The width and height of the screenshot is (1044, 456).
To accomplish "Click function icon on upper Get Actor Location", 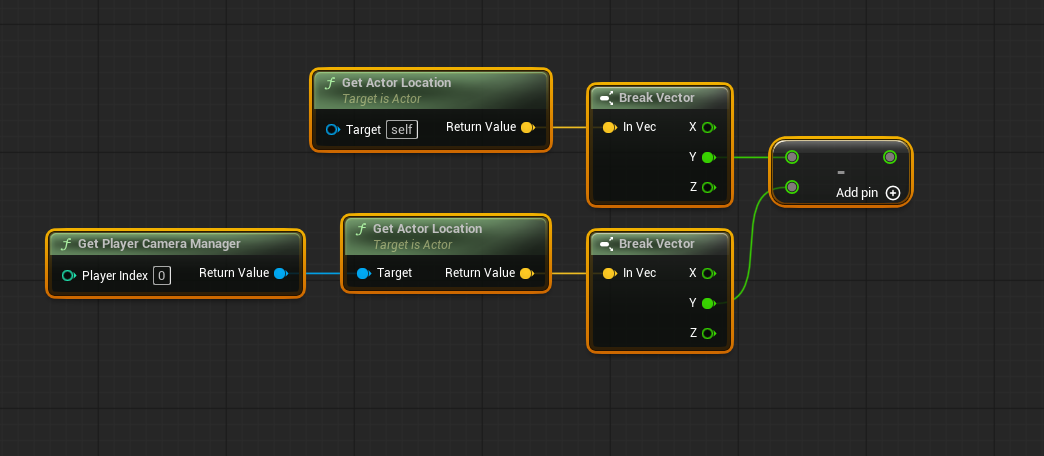I will pyautogui.click(x=330, y=84).
